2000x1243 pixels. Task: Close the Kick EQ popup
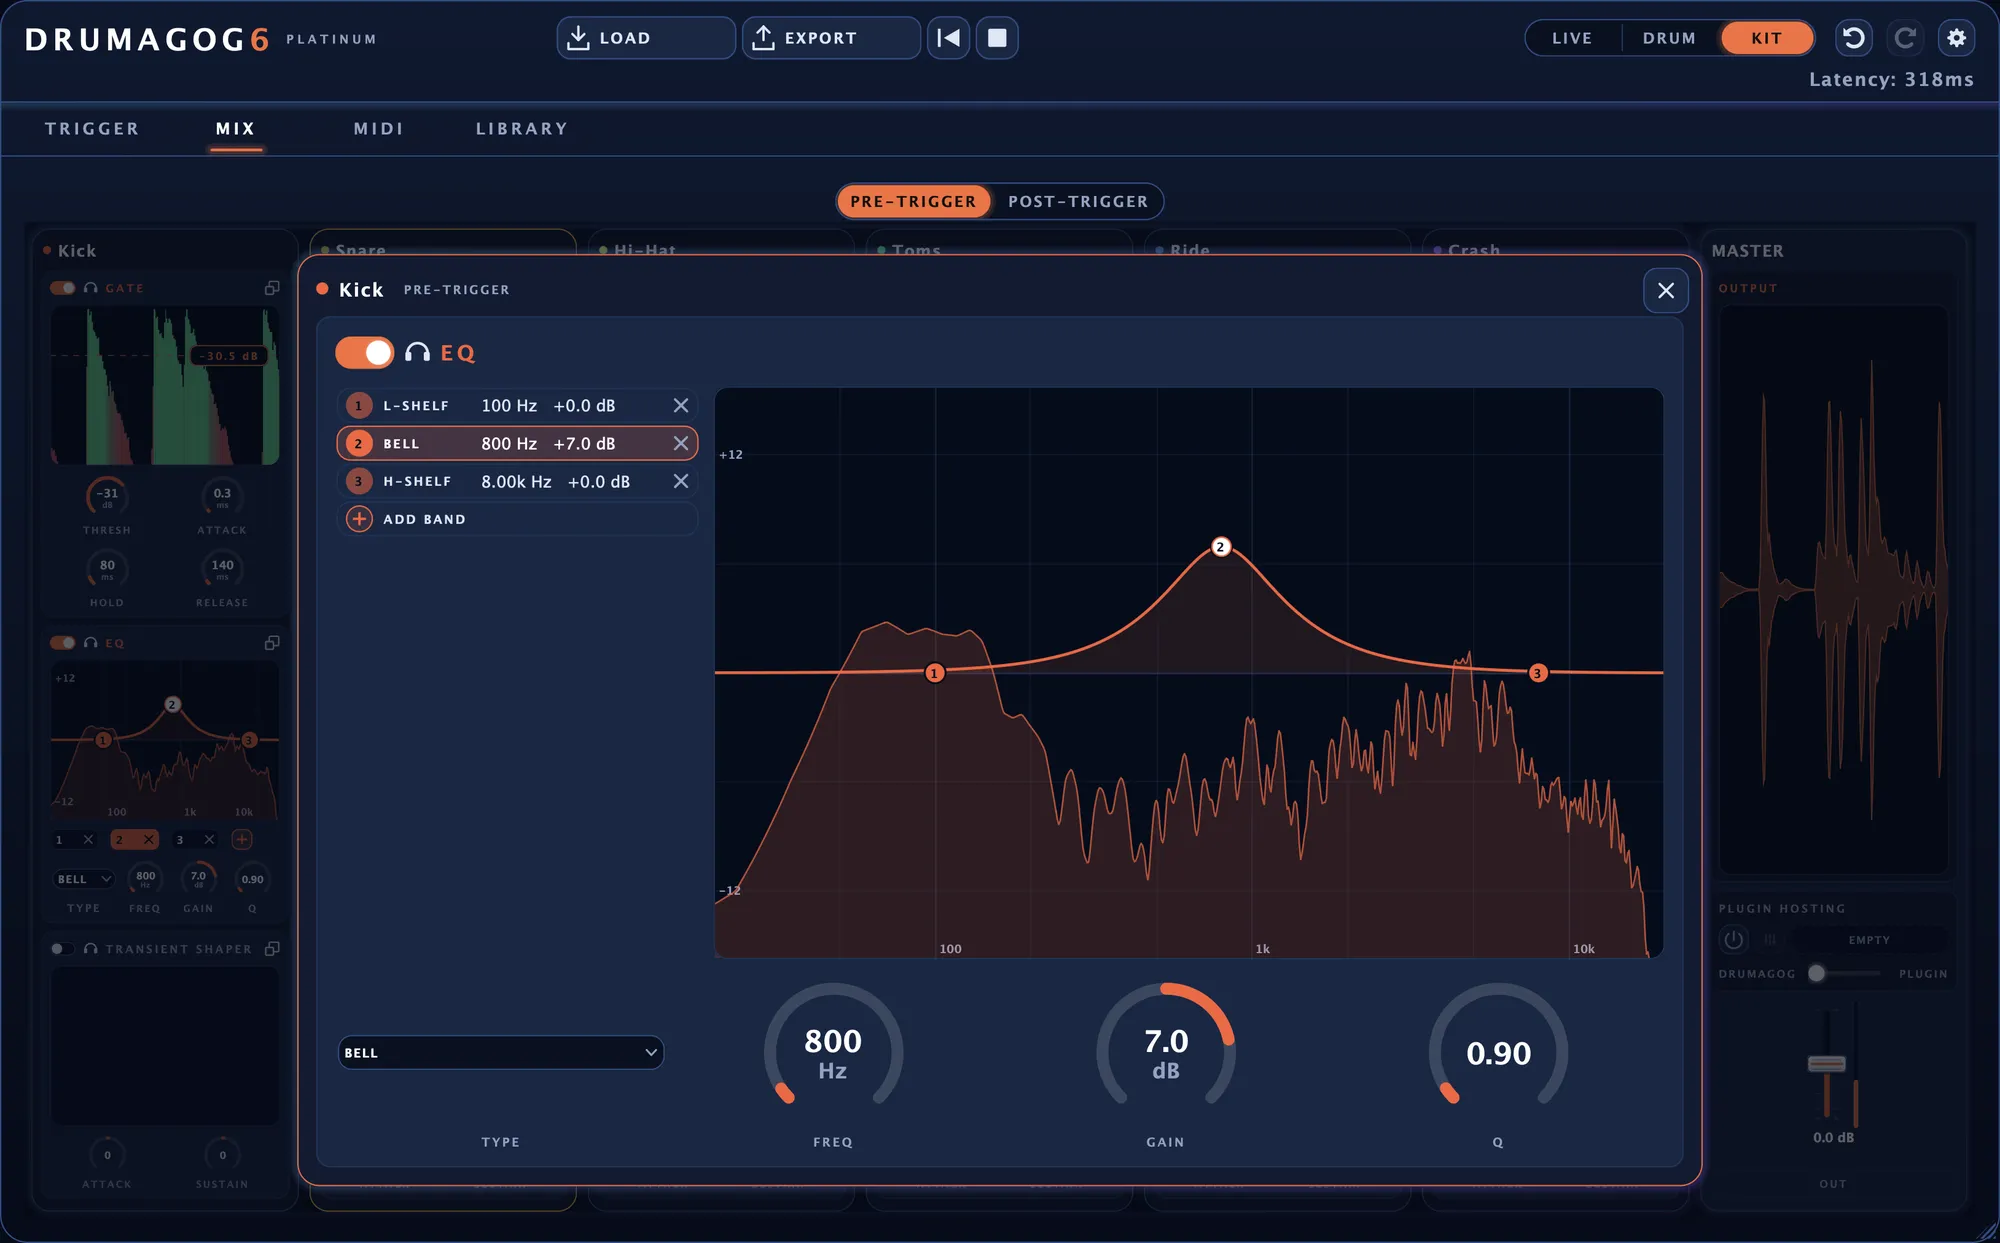click(x=1665, y=290)
